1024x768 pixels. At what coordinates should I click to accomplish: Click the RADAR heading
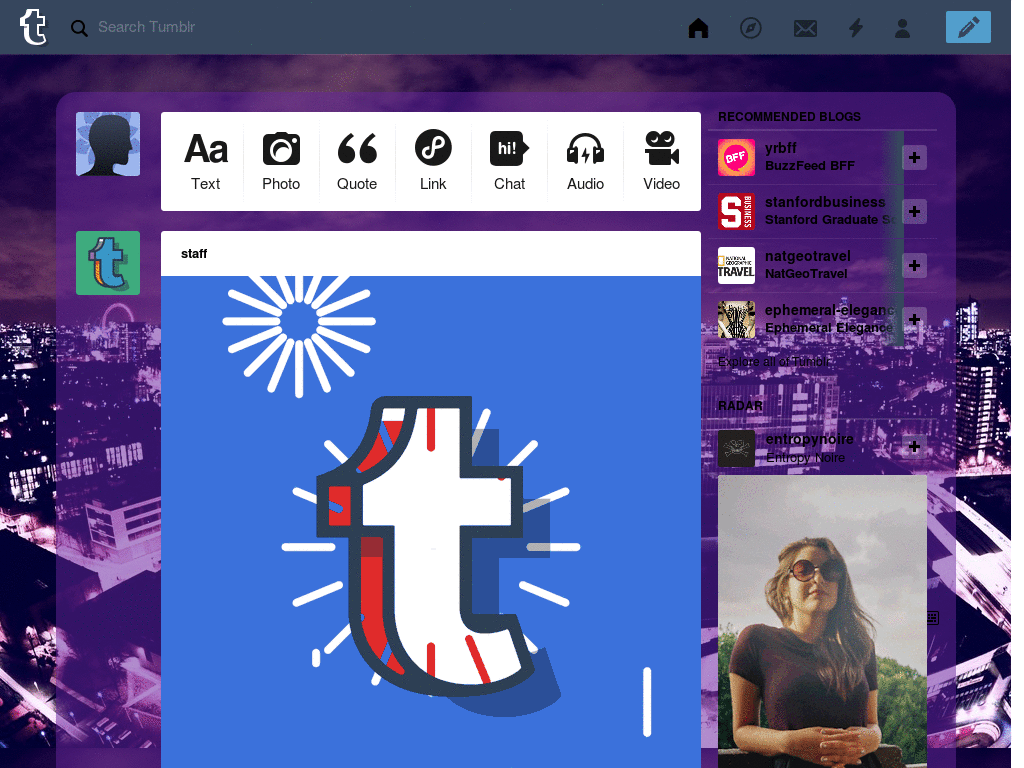(740, 406)
